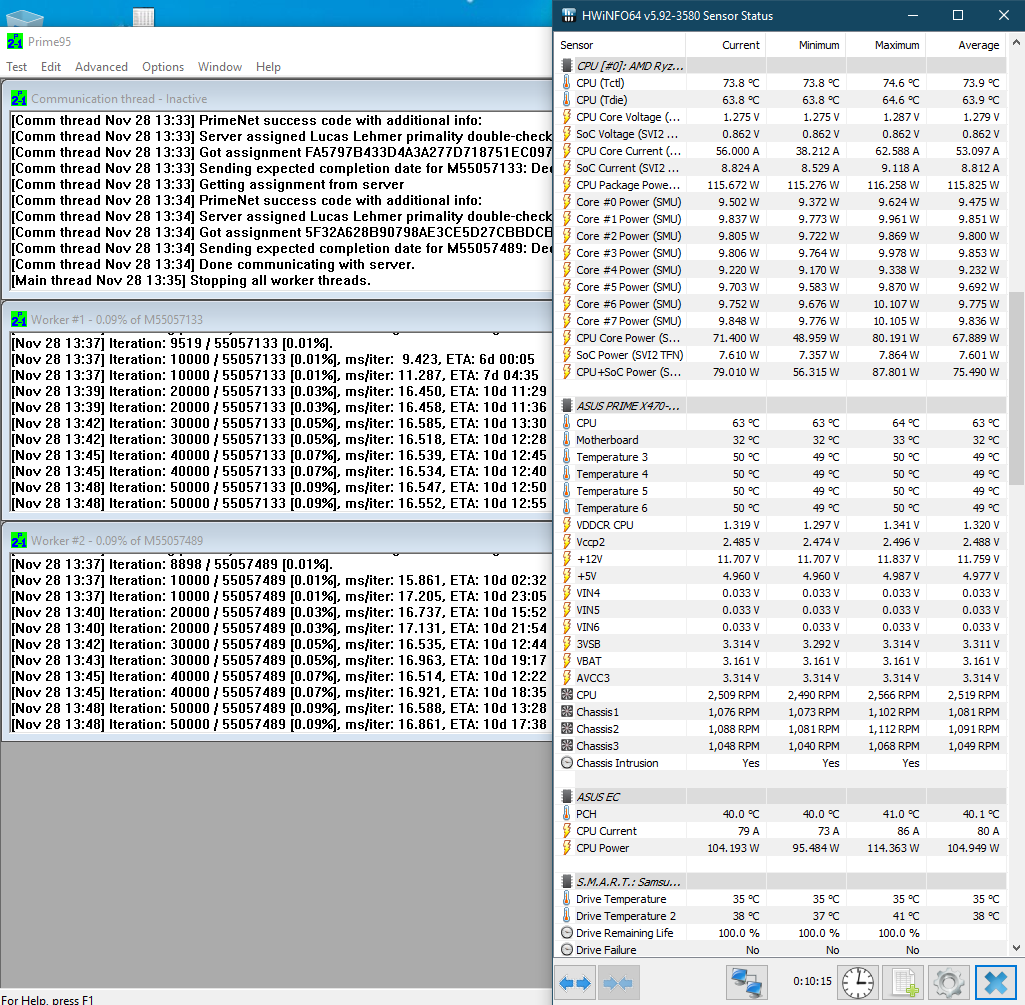Image resolution: width=1025 pixels, height=1005 pixels.
Task: Open the Window menu in Prime95
Action: pos(220,67)
